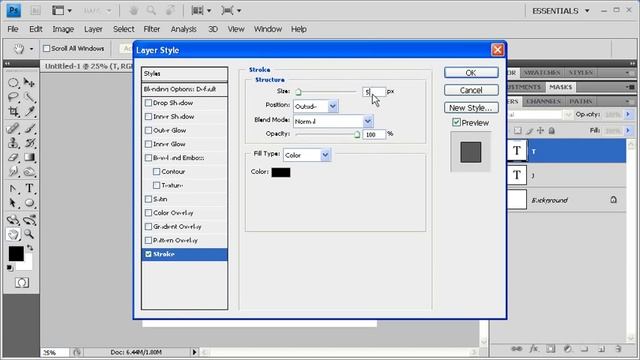Select the Eraser tool
Viewport: 640px width, 360px height.
point(13,157)
